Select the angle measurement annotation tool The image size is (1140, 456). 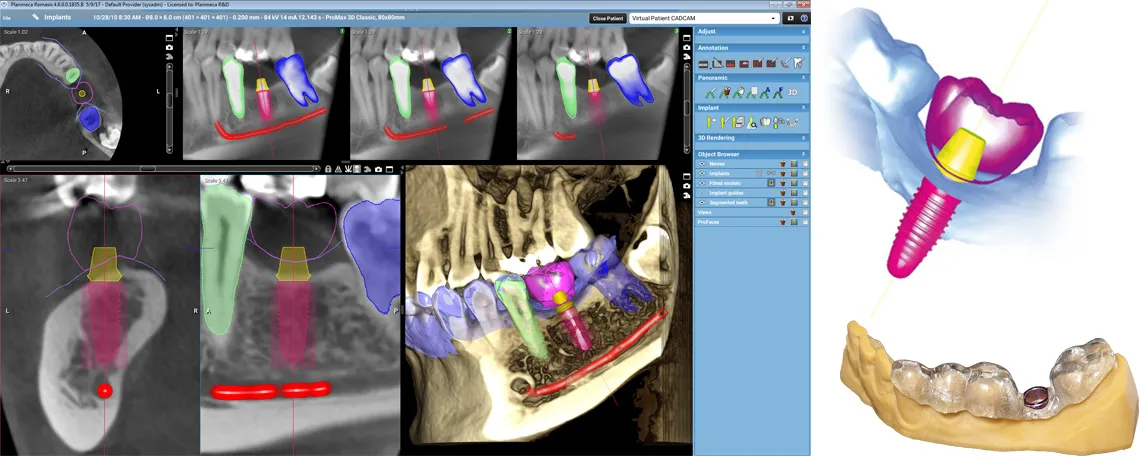pyautogui.click(x=718, y=64)
